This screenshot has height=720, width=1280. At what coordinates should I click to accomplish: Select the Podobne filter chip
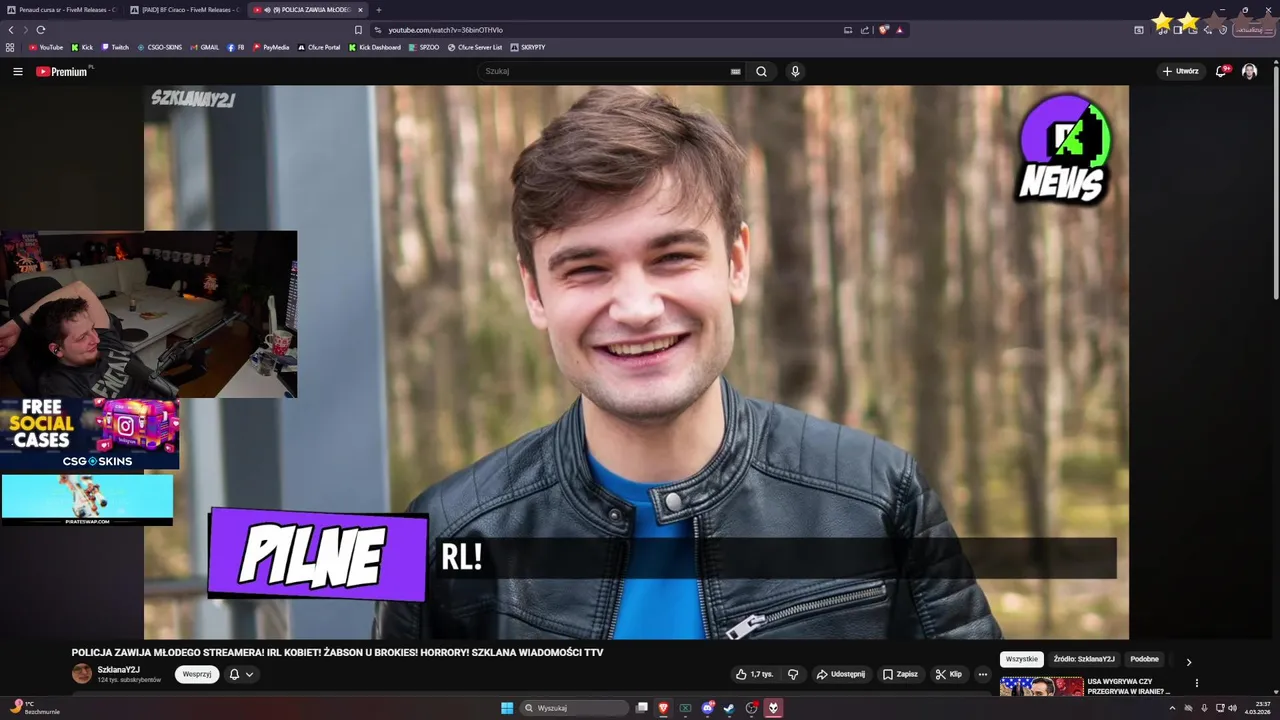(x=1144, y=660)
